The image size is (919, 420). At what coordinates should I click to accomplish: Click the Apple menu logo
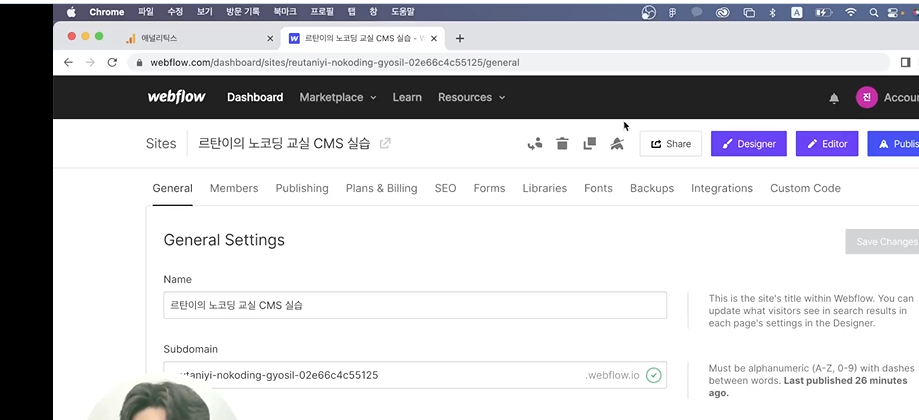tap(72, 12)
